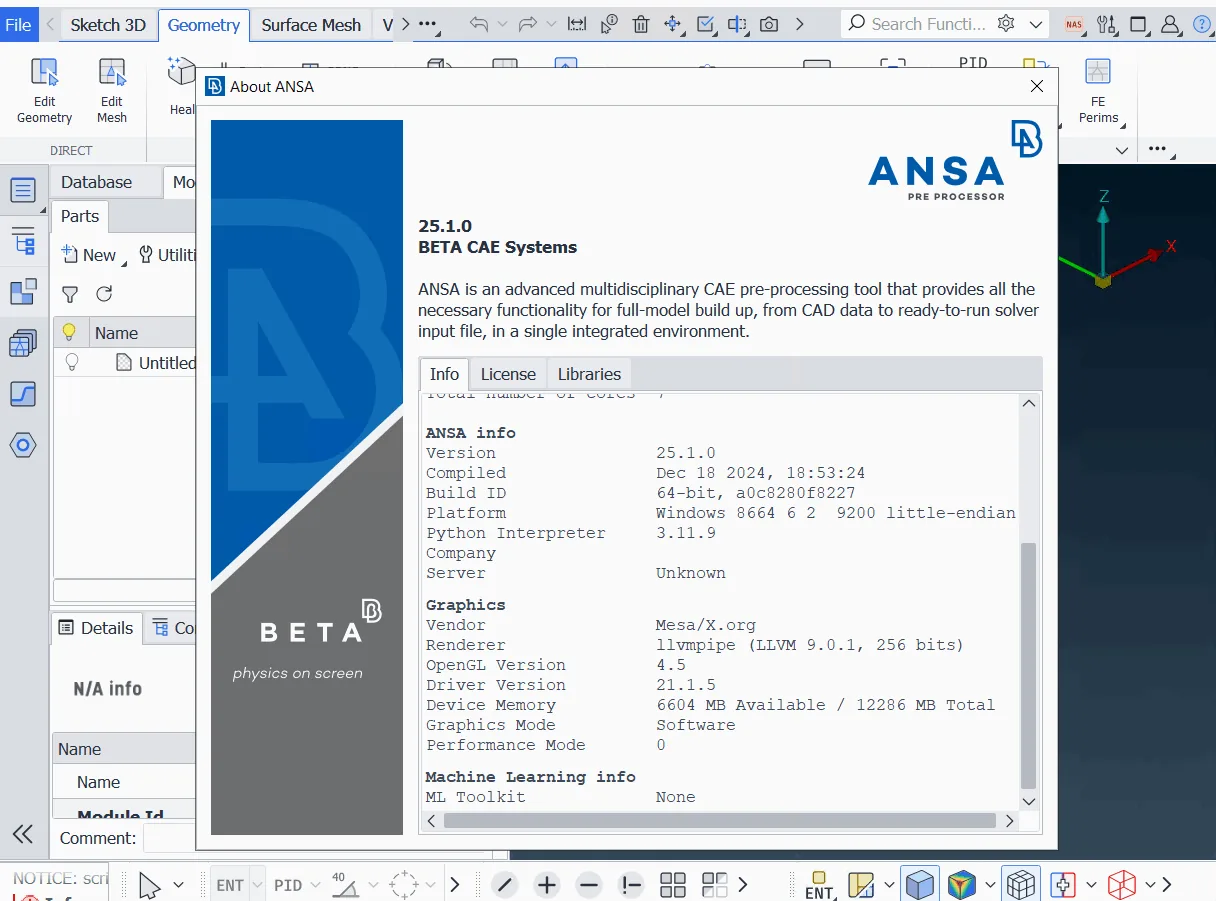1216x901 pixels.
Task: Open the Undo history dropdown arrow
Action: pos(503,24)
